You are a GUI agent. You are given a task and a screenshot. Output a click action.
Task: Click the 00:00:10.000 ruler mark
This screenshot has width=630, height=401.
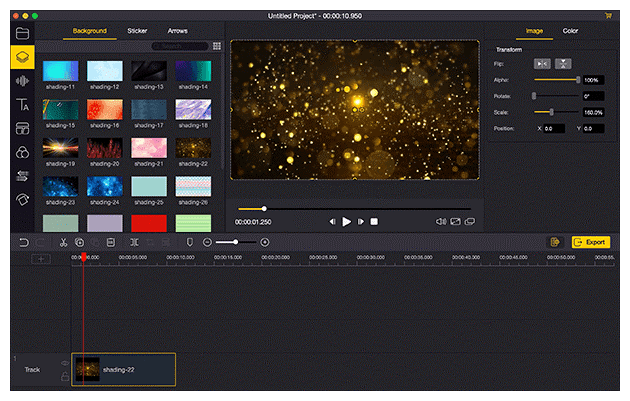[x=180, y=257]
